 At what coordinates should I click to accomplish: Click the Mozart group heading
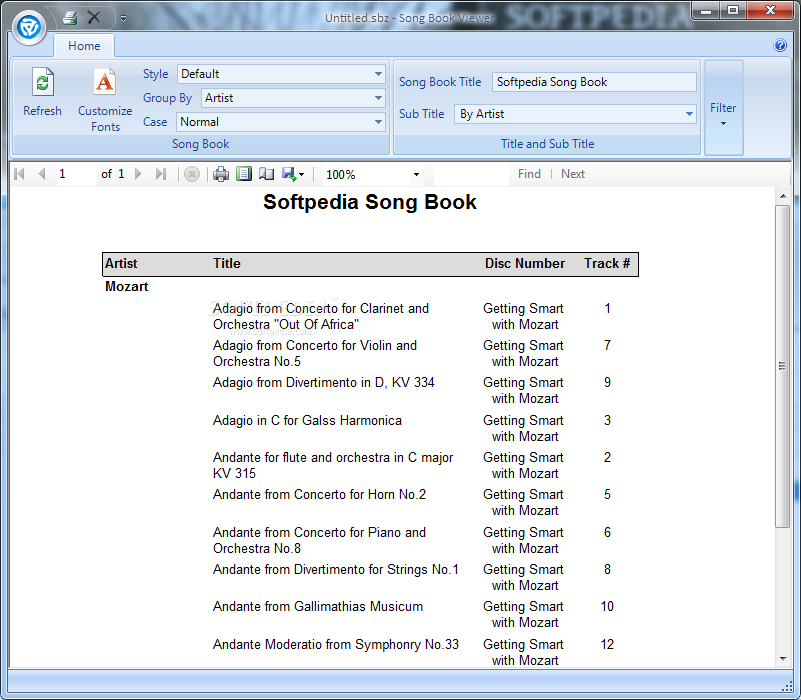pos(127,287)
